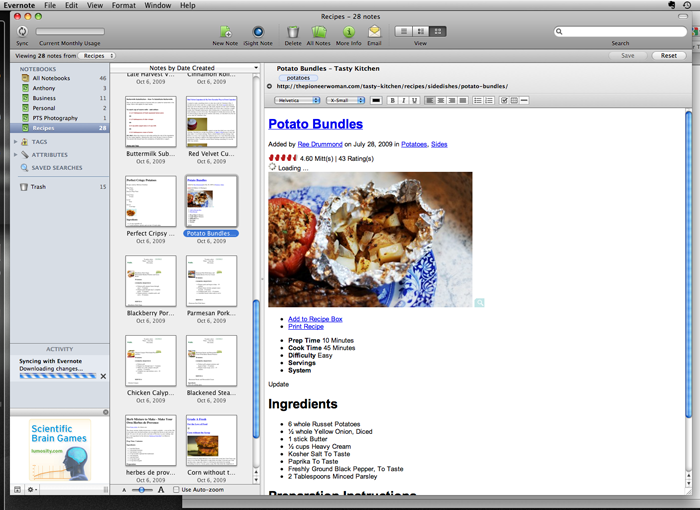Select the Red Velvet Cu... note thumbnail

[x=212, y=121]
